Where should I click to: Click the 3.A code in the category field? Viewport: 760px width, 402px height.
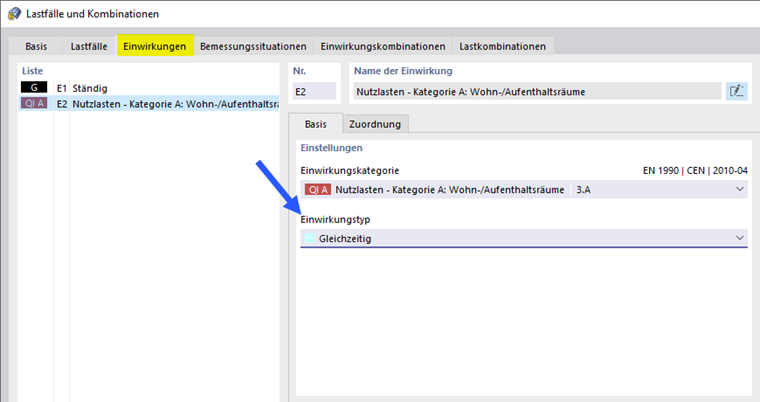pos(584,190)
